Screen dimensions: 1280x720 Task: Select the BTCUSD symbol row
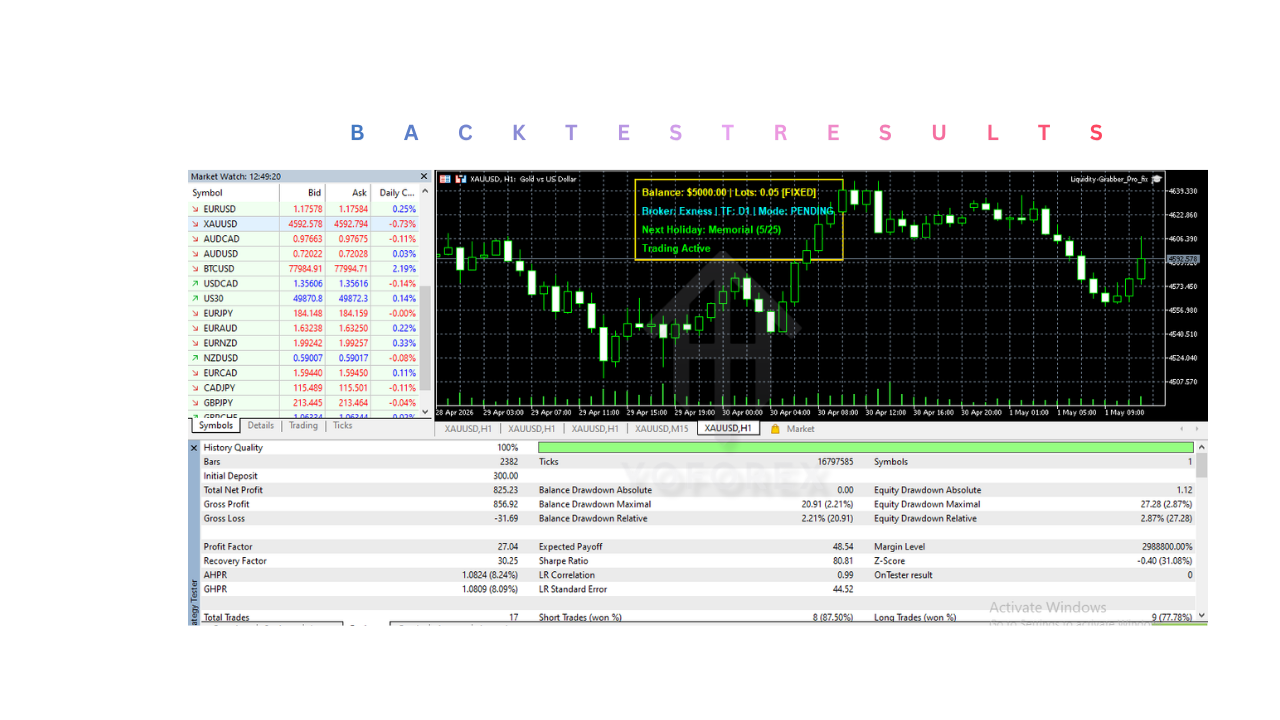coord(304,269)
